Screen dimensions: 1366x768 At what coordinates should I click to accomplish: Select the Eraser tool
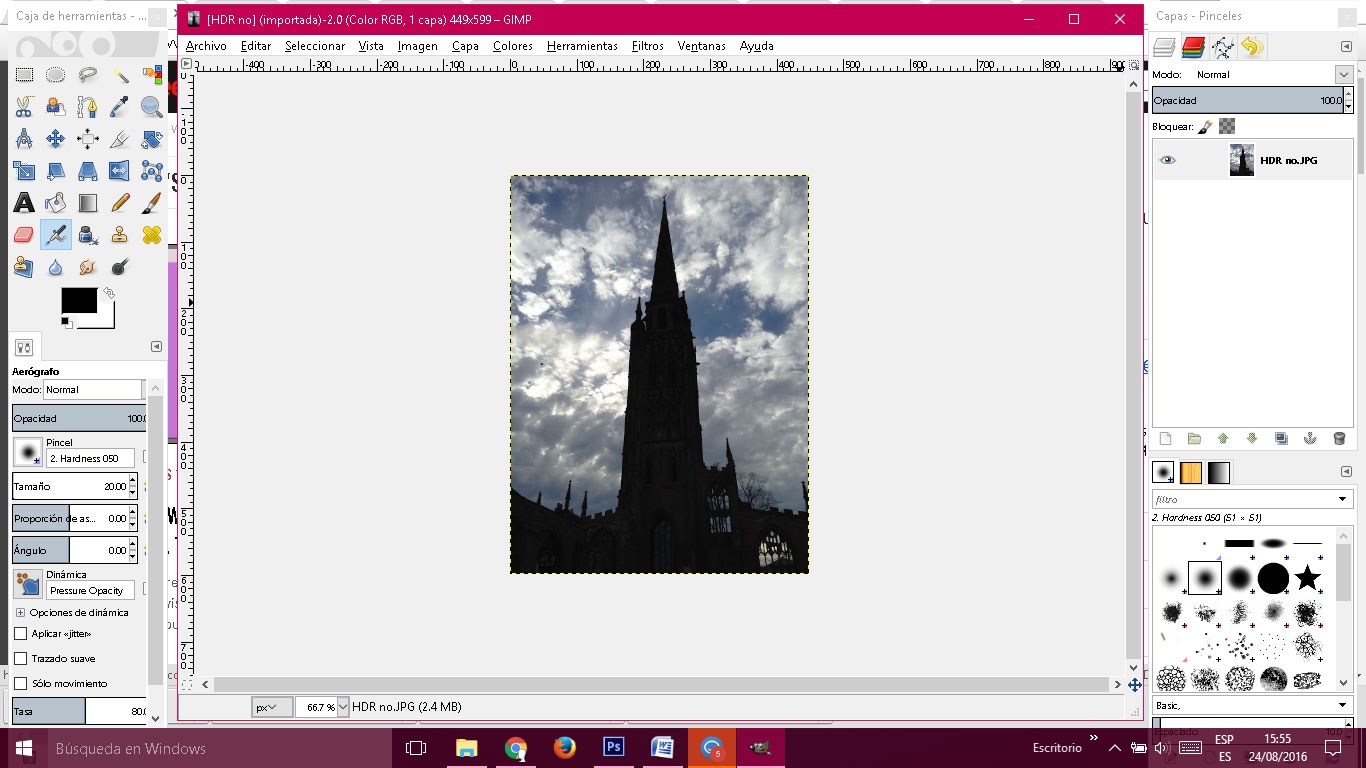point(24,235)
